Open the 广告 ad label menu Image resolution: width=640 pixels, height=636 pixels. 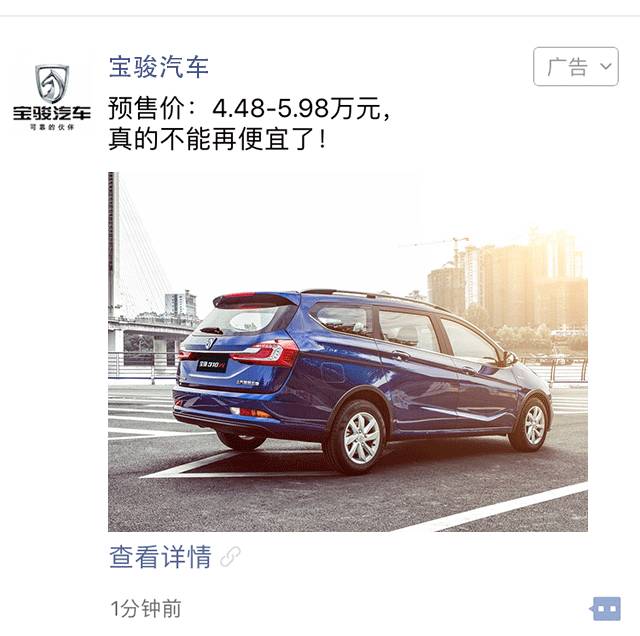tap(576, 67)
